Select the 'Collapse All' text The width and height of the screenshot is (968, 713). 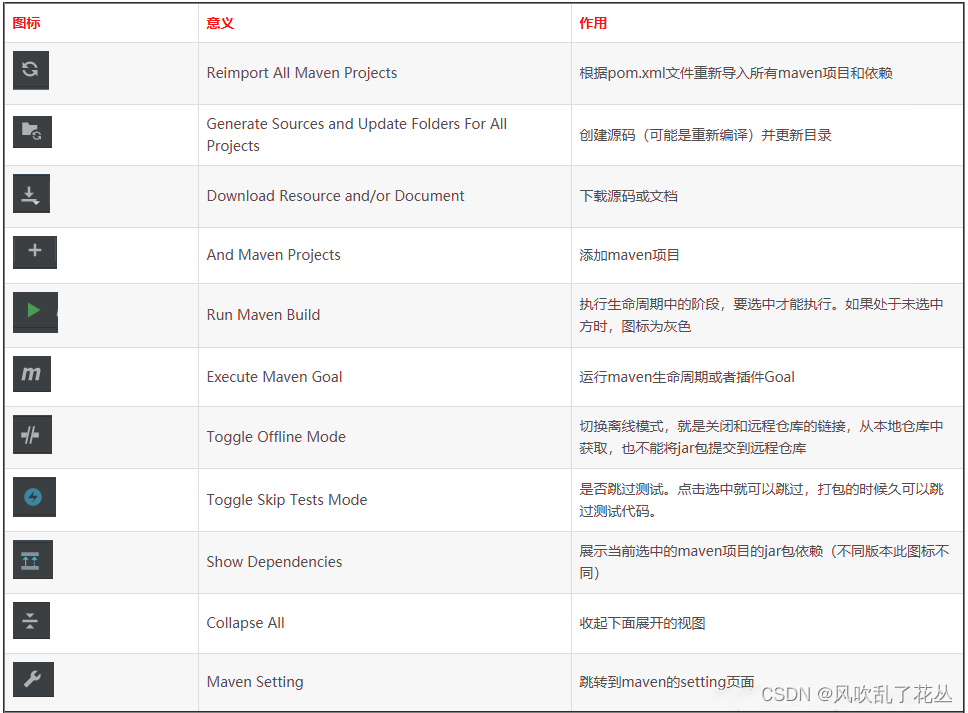[245, 623]
